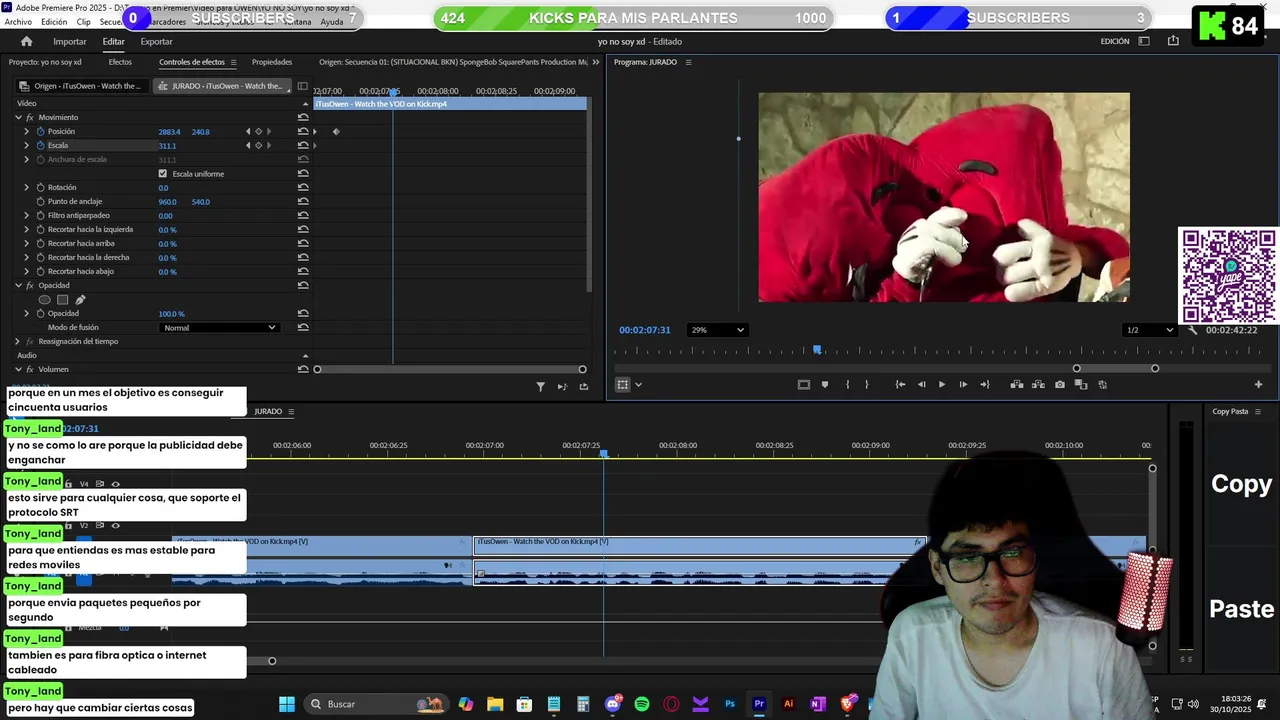
Task: Mark In point in program monitor
Action: tap(847, 384)
